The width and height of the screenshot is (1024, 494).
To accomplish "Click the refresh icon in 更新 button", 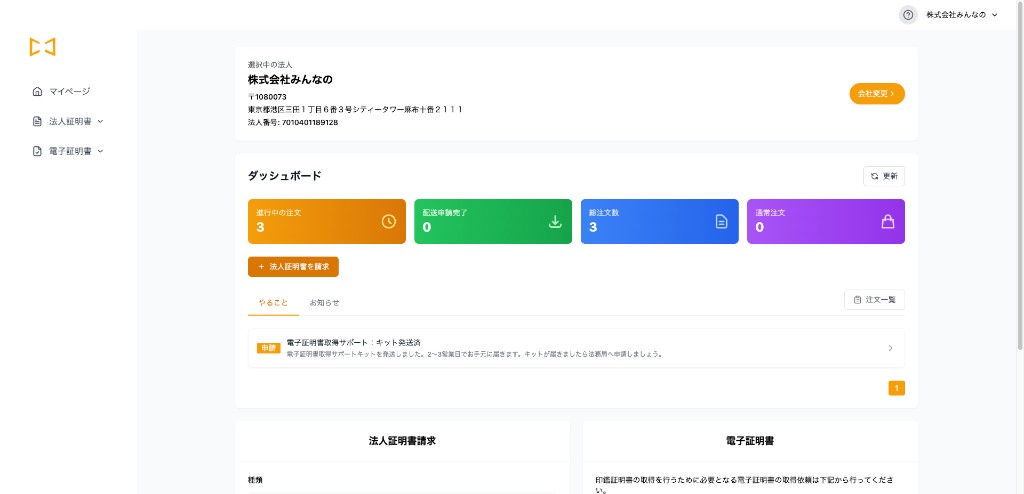I will click(874, 176).
